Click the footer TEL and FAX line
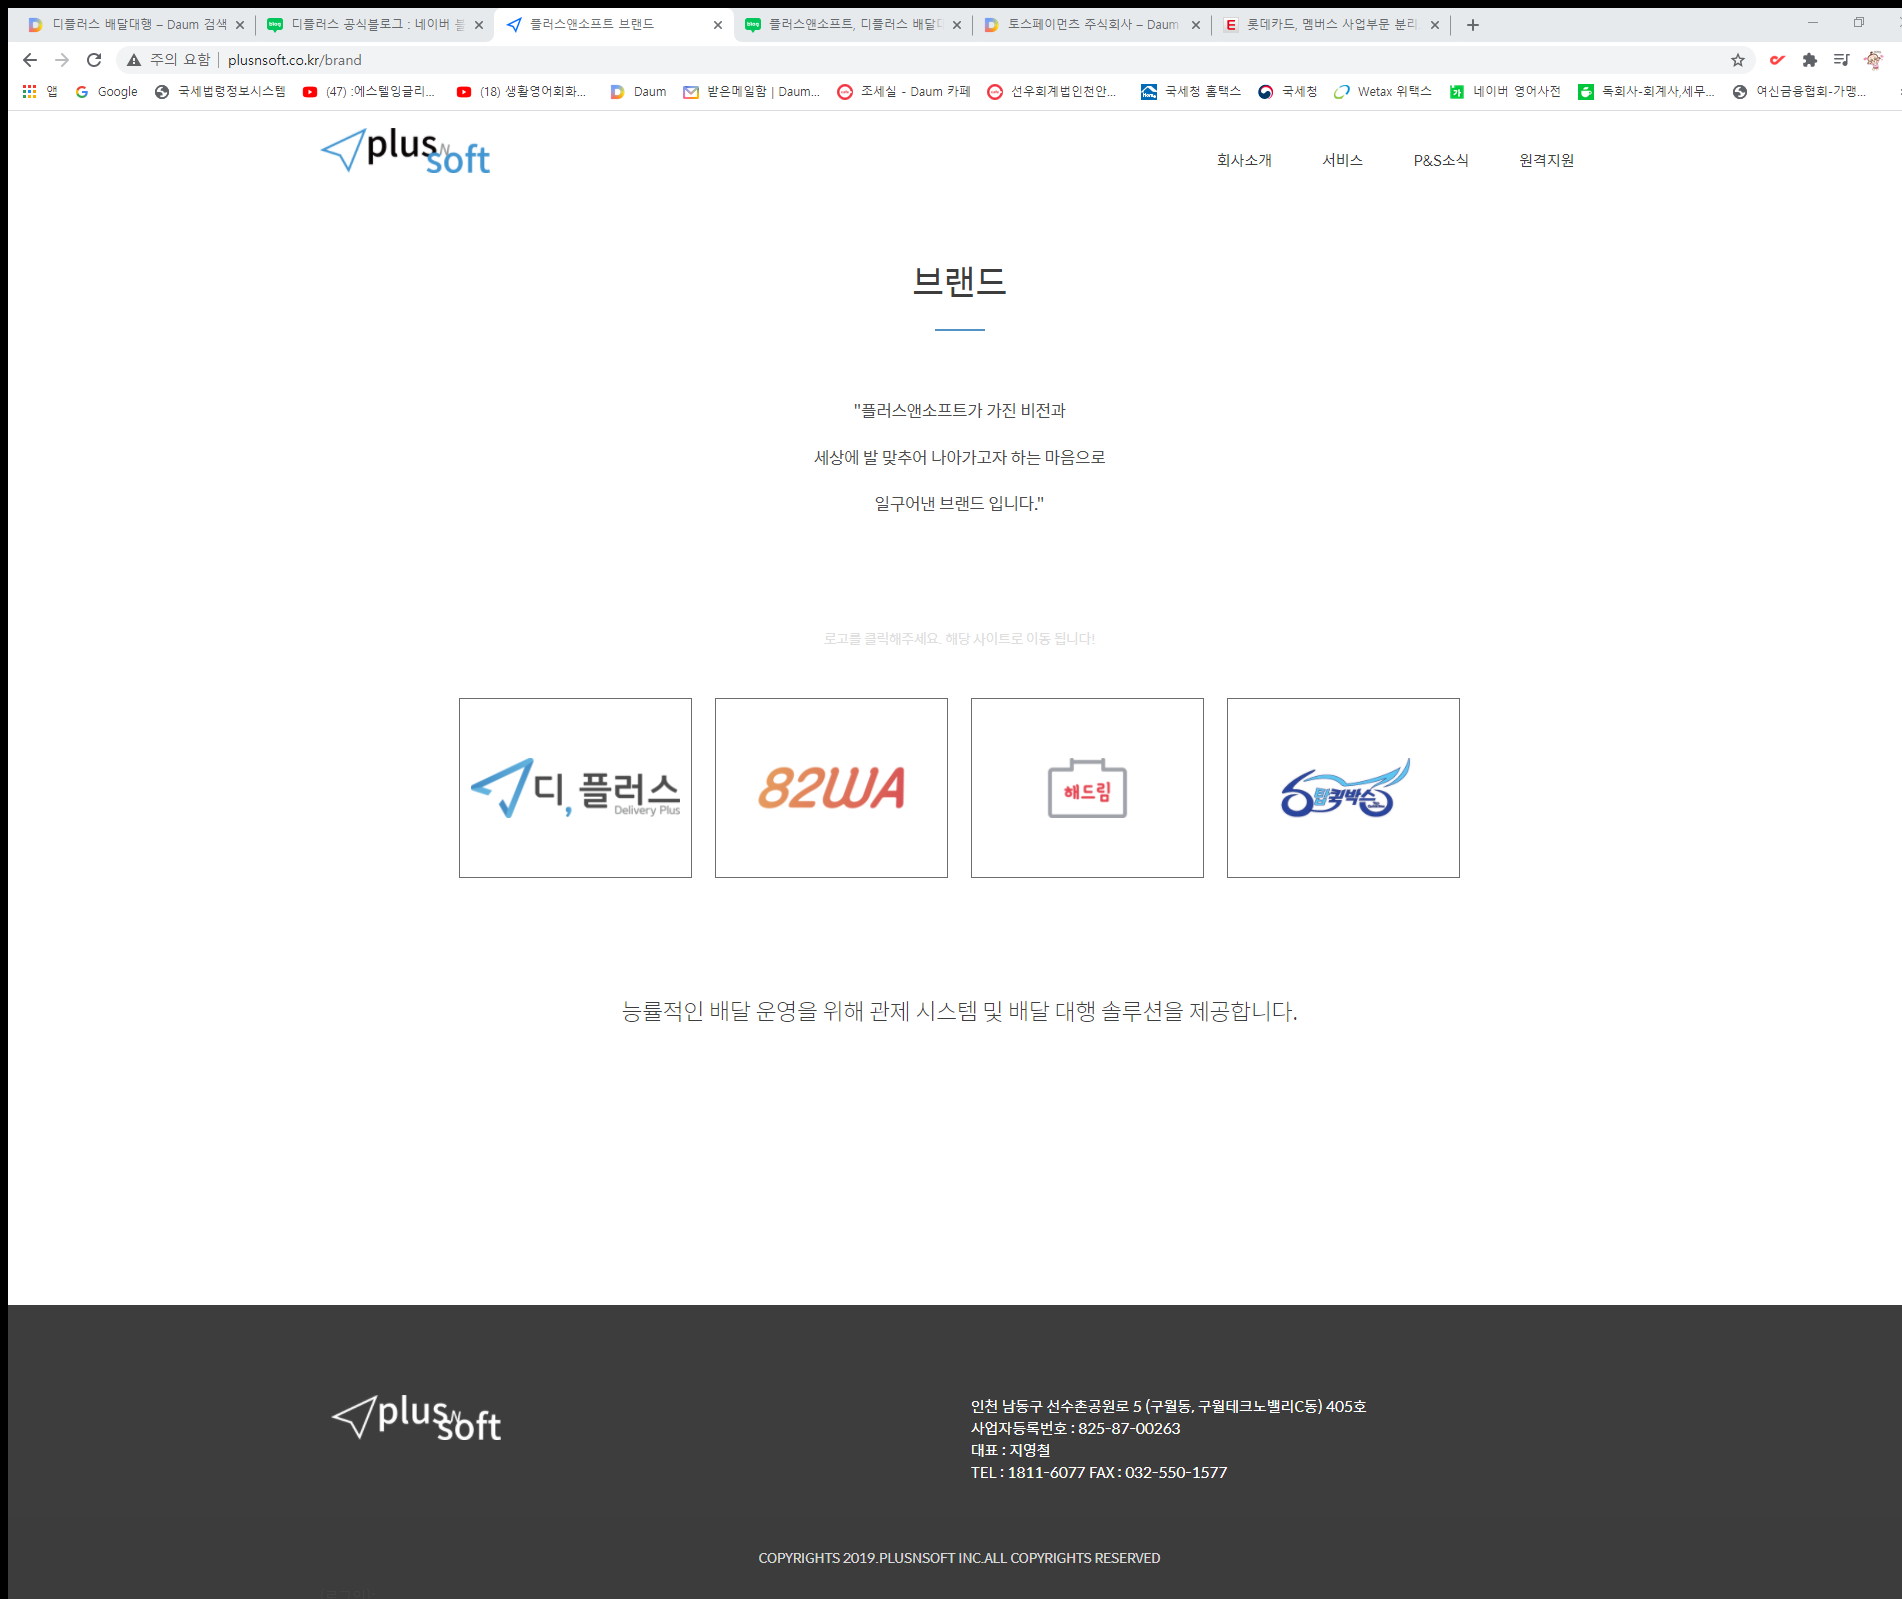The height and width of the screenshot is (1599, 1902). tap(1099, 1472)
